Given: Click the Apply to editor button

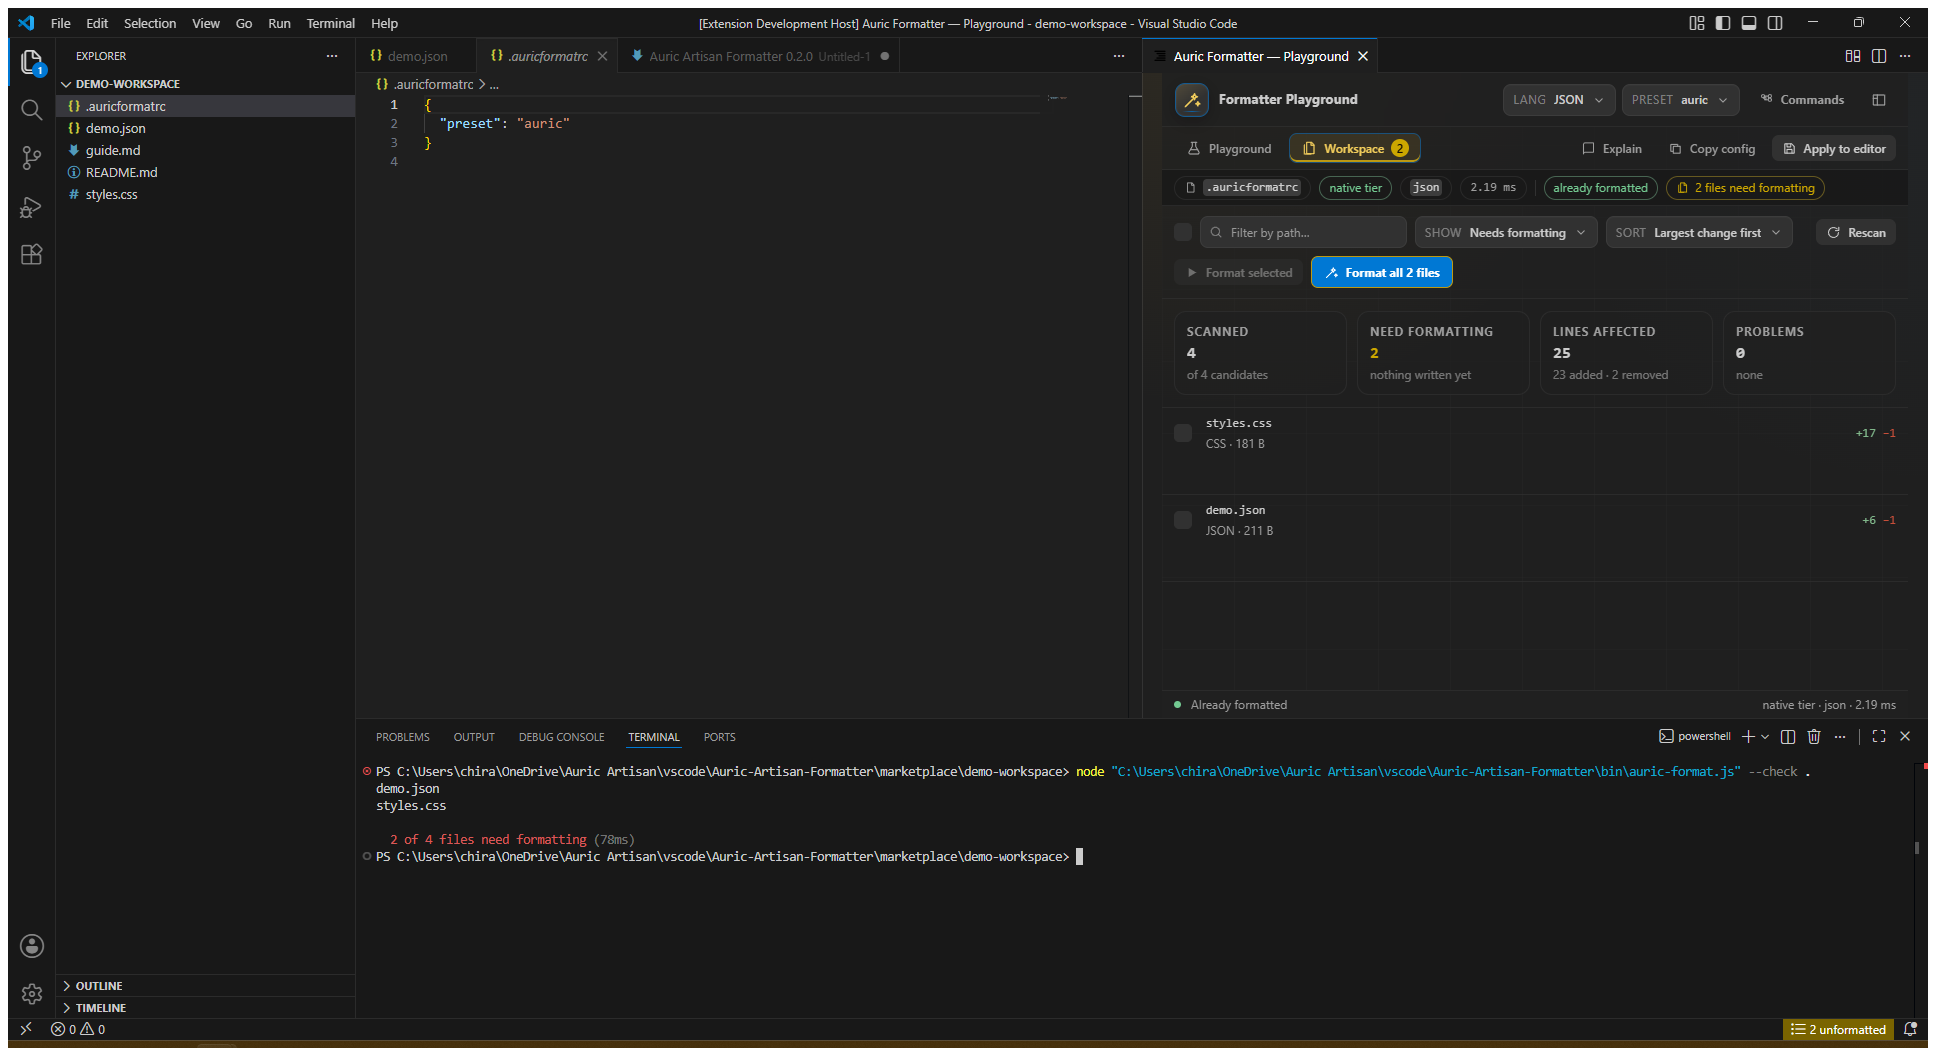Looking at the screenshot, I should pyautogui.click(x=1834, y=148).
